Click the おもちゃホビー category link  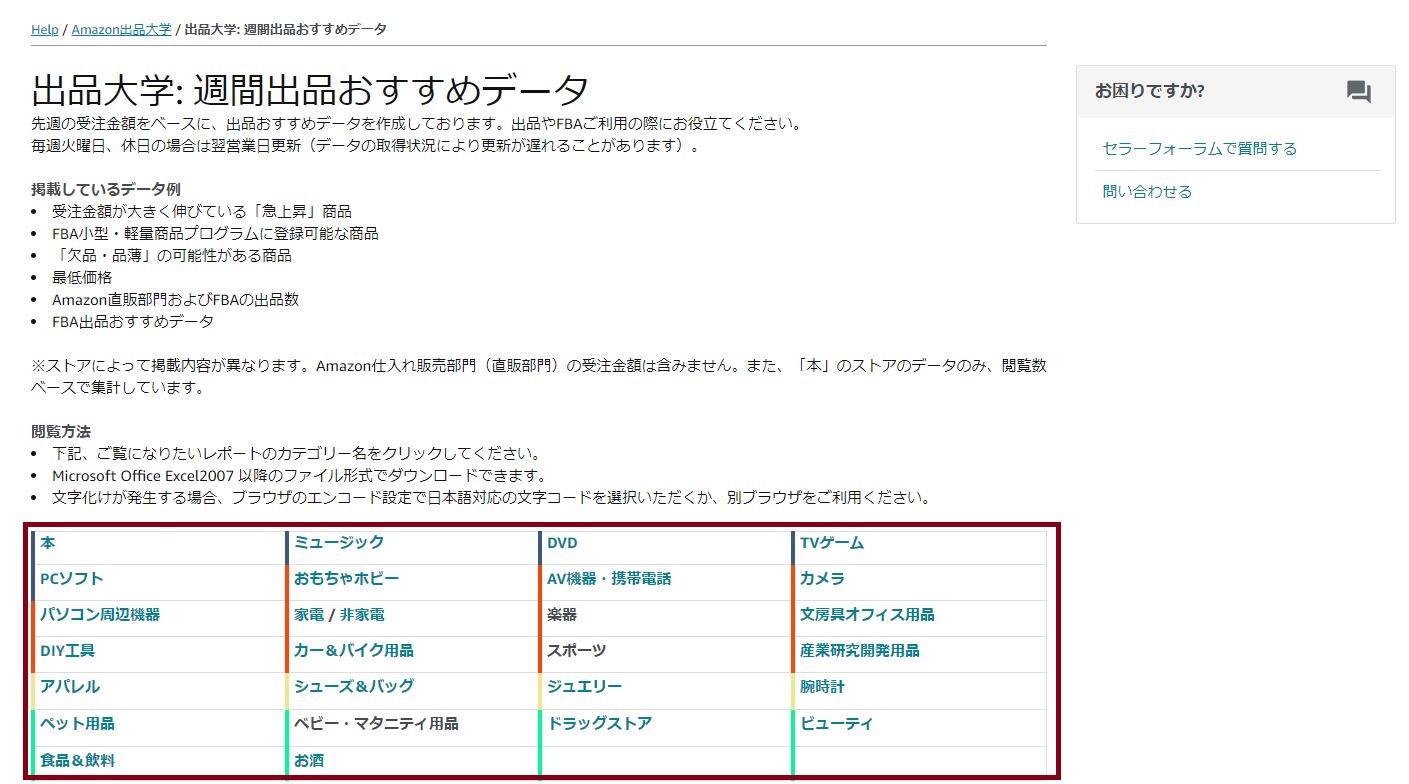coord(346,579)
